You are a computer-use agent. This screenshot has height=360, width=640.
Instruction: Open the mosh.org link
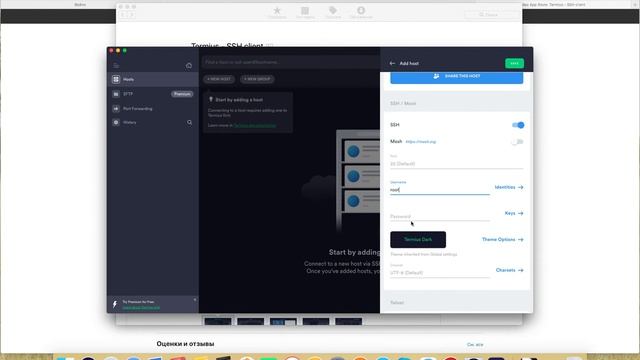pos(421,142)
